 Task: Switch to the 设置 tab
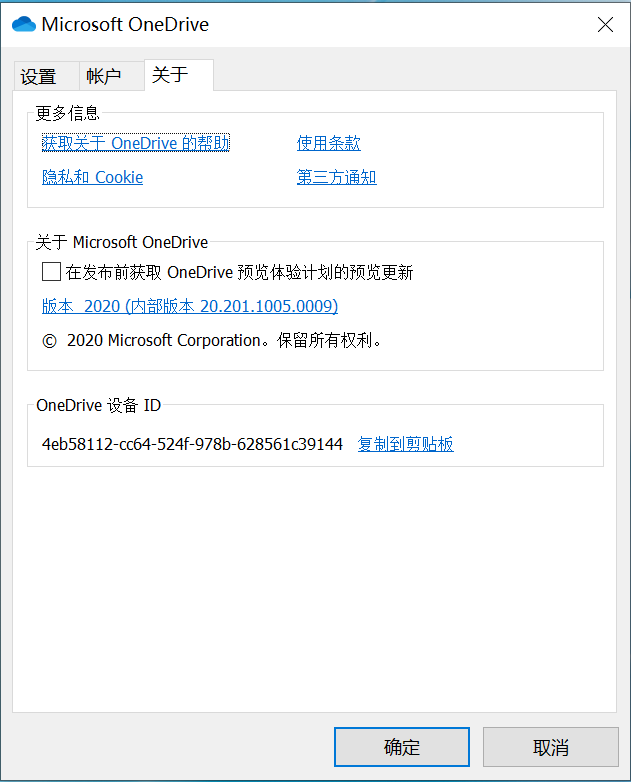[x=46, y=76]
